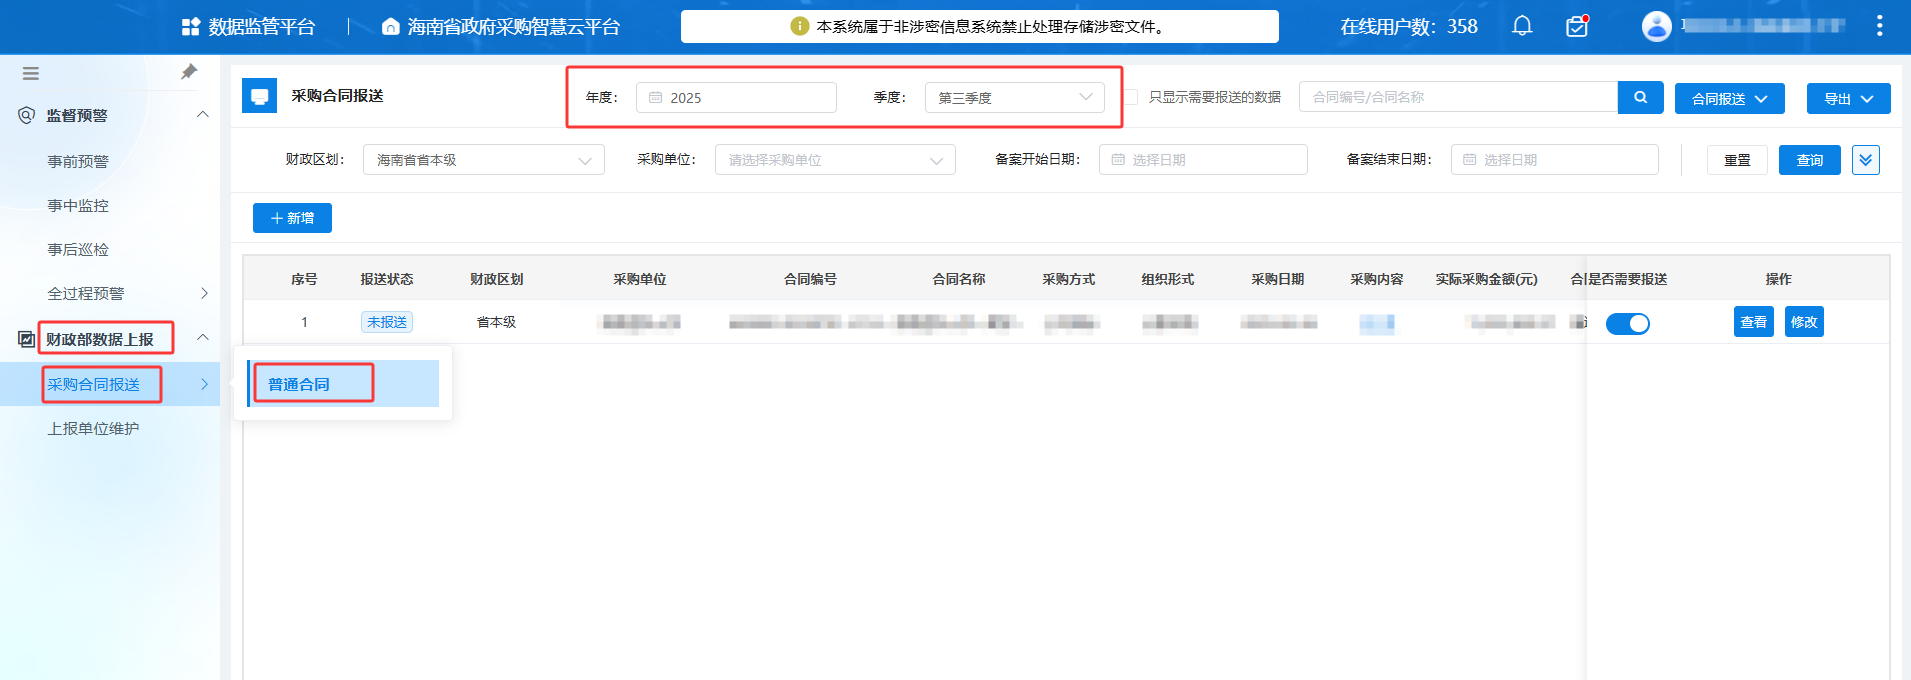Click 修改 button in row 1
The width and height of the screenshot is (1911, 680).
pos(1803,322)
